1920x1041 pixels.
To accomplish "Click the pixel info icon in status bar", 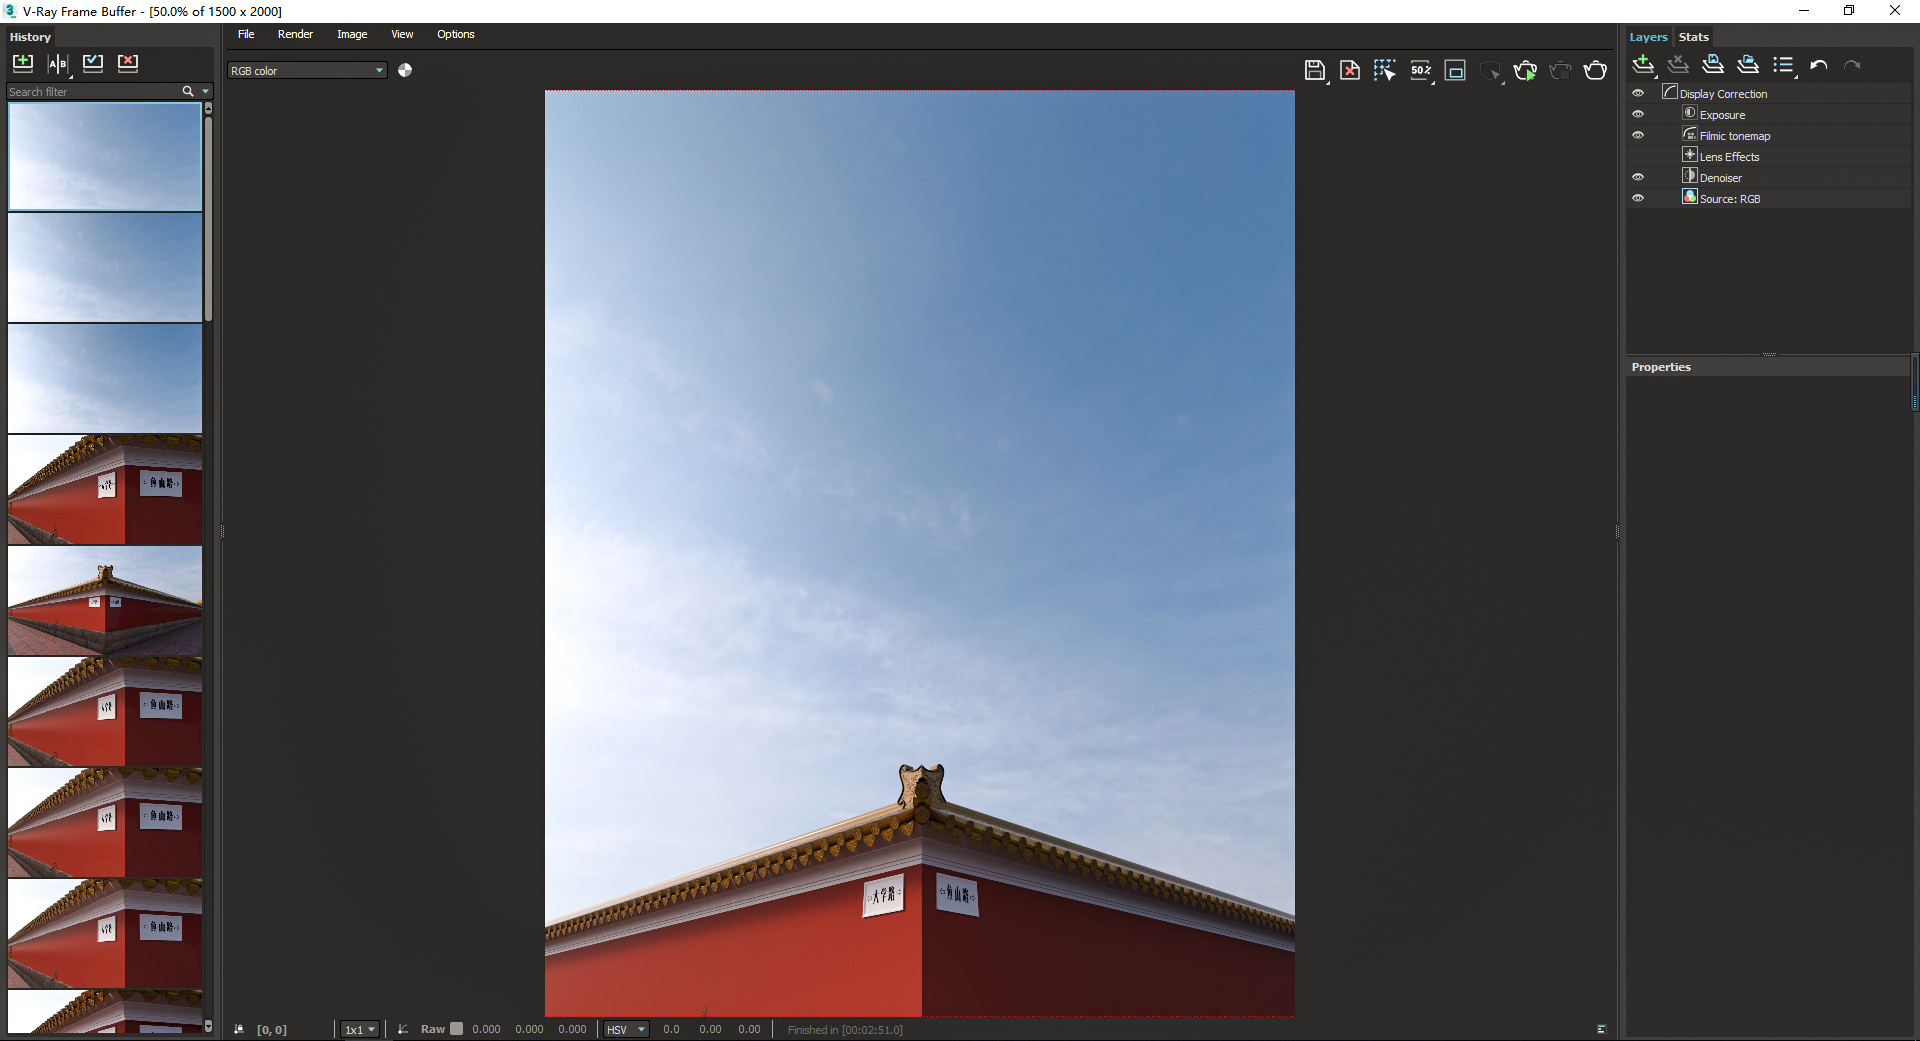I will click(x=239, y=1029).
